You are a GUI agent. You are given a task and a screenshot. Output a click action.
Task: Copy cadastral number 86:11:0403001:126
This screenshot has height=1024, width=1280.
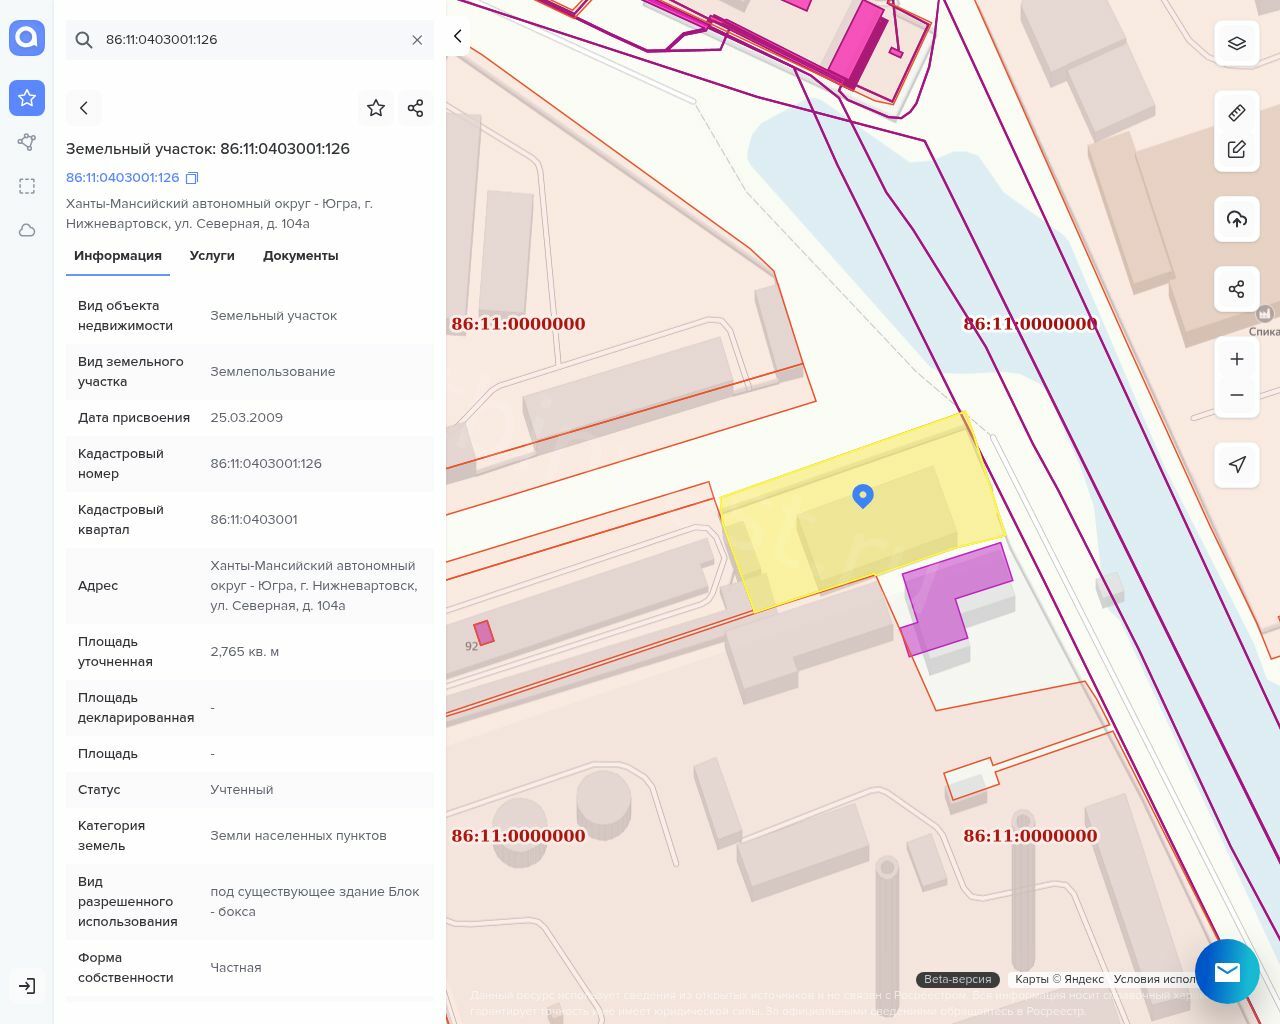click(192, 178)
